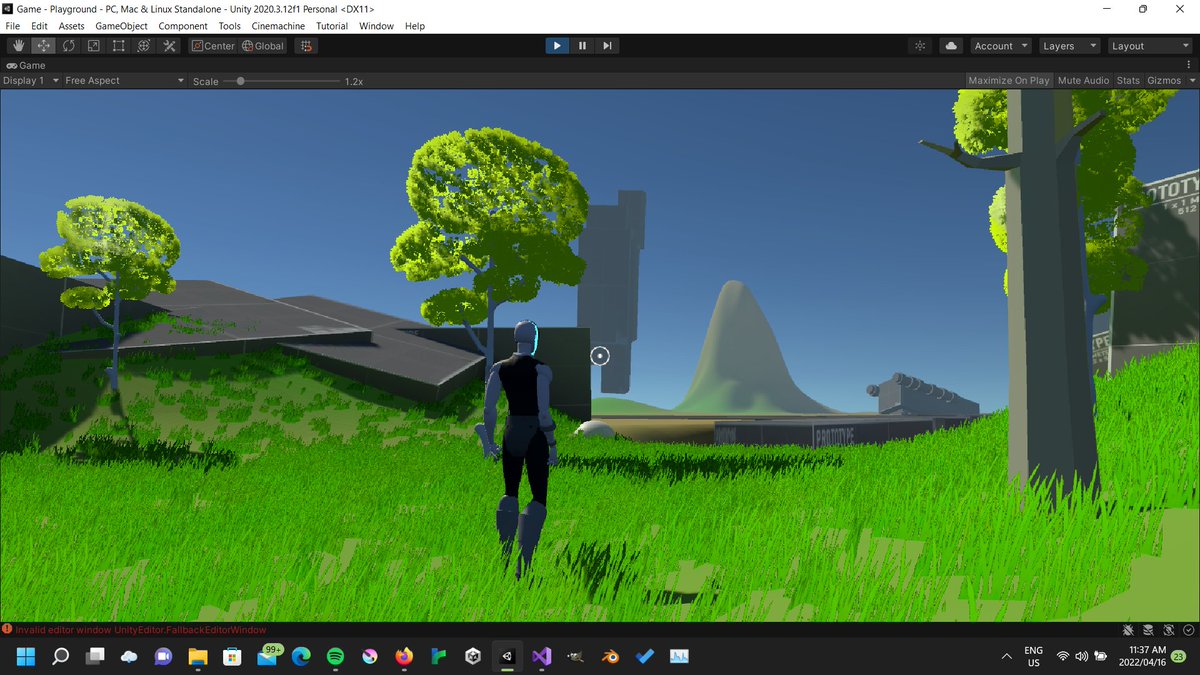Open the Layout dropdown

point(1149,46)
